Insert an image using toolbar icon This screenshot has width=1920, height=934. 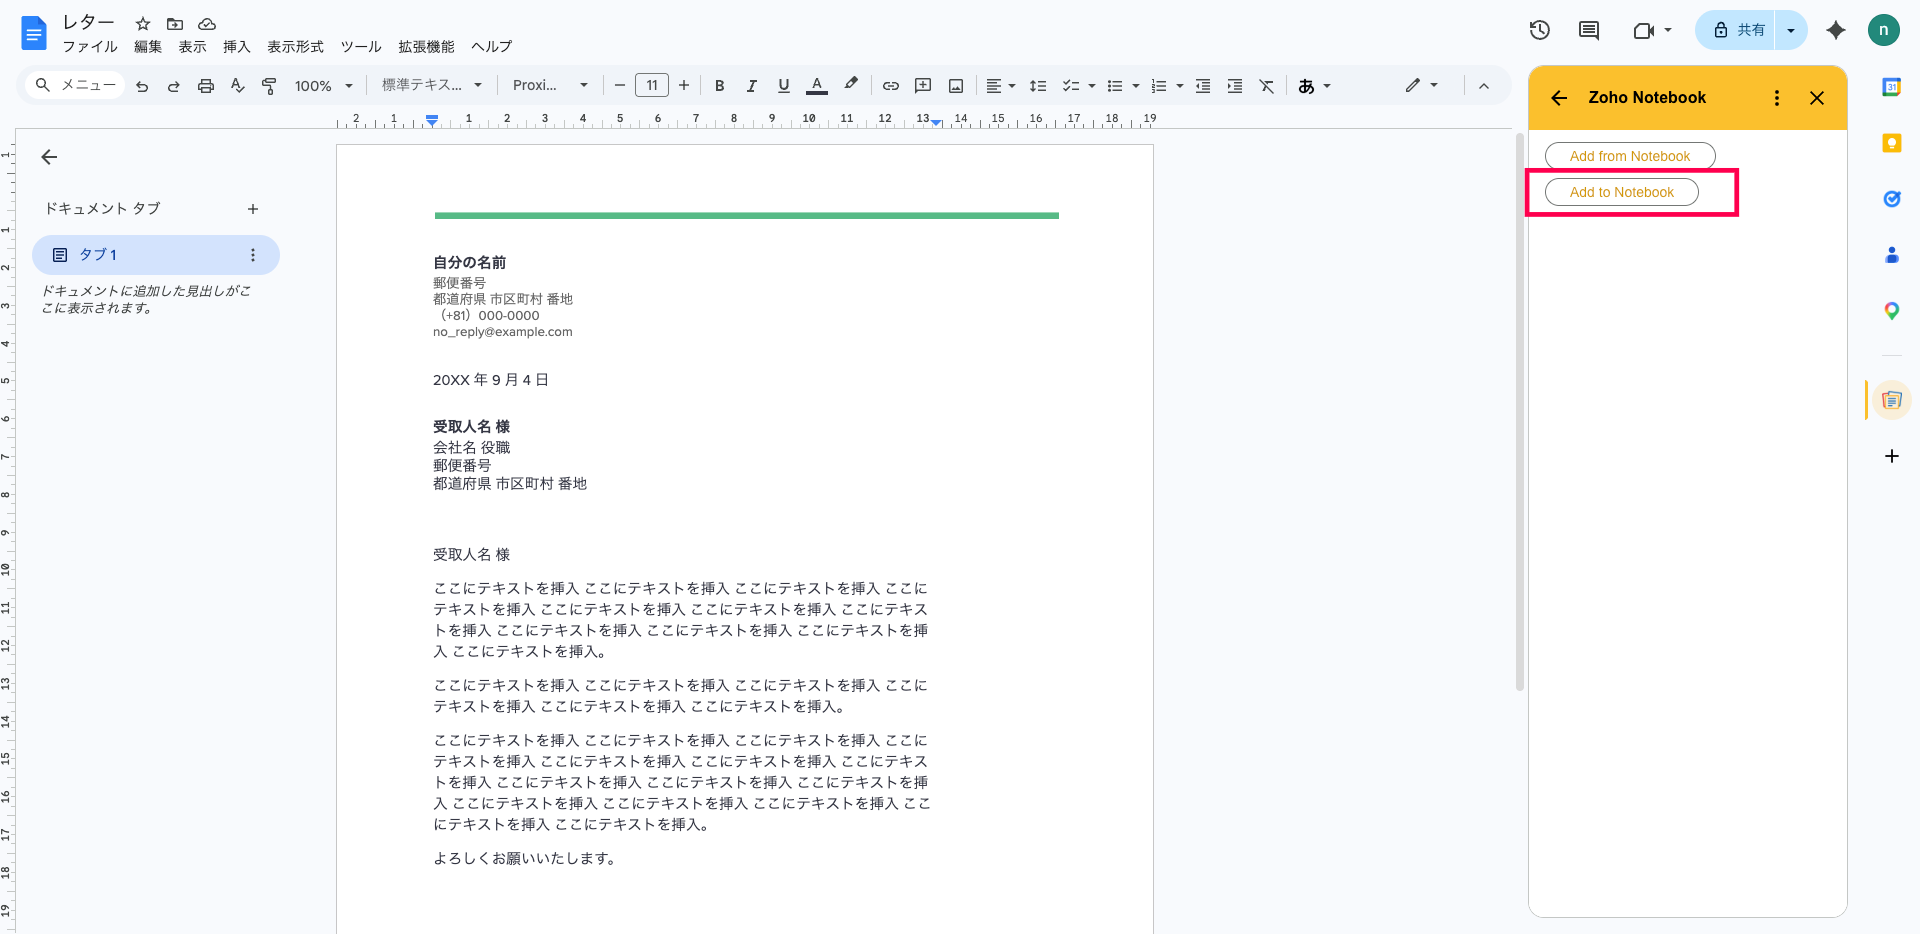pyautogui.click(x=956, y=86)
